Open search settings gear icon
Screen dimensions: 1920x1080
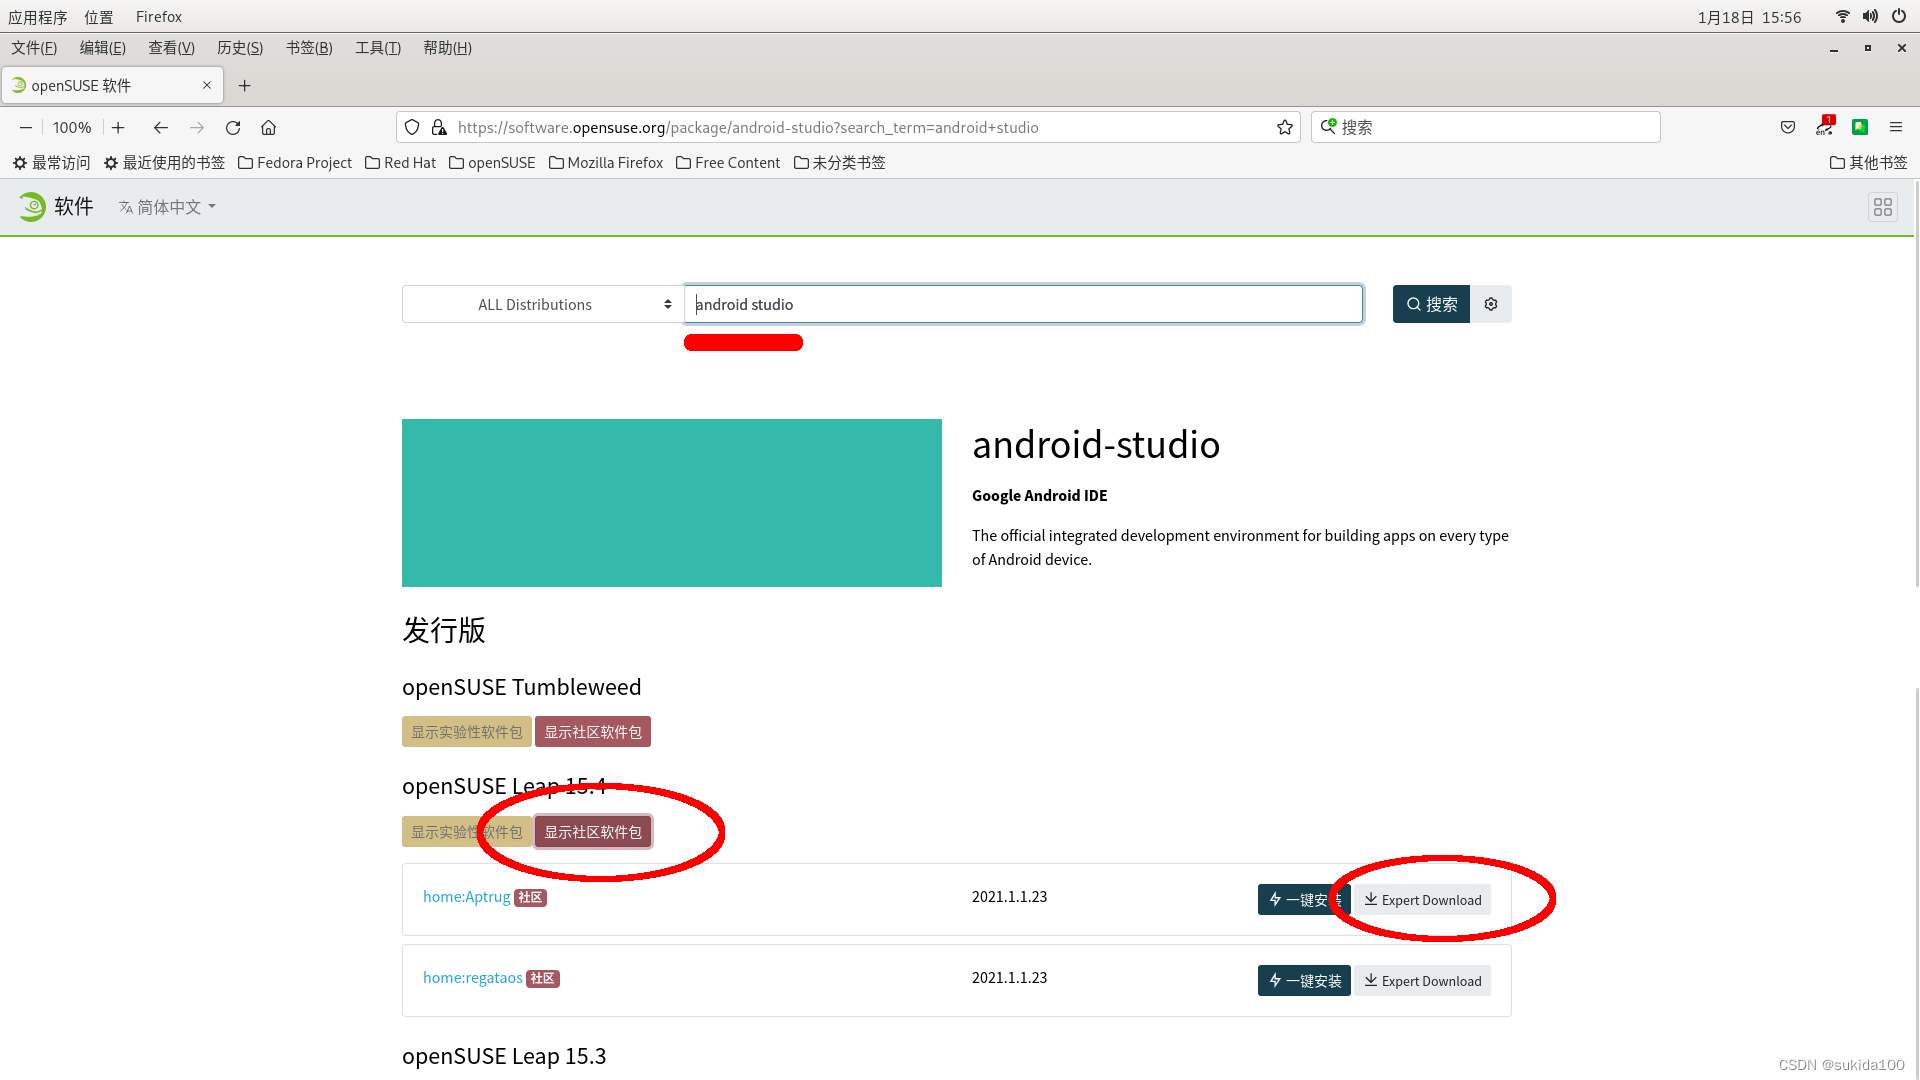[1491, 304]
